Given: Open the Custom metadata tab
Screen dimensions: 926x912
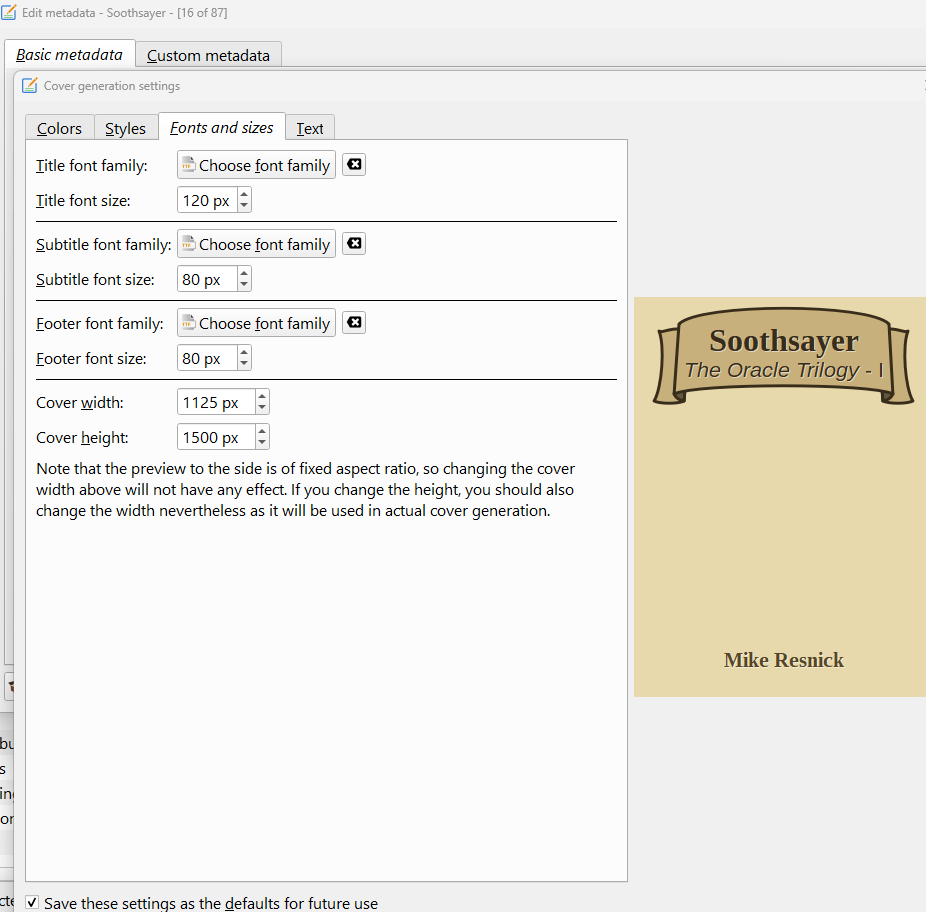Looking at the screenshot, I should click(208, 55).
